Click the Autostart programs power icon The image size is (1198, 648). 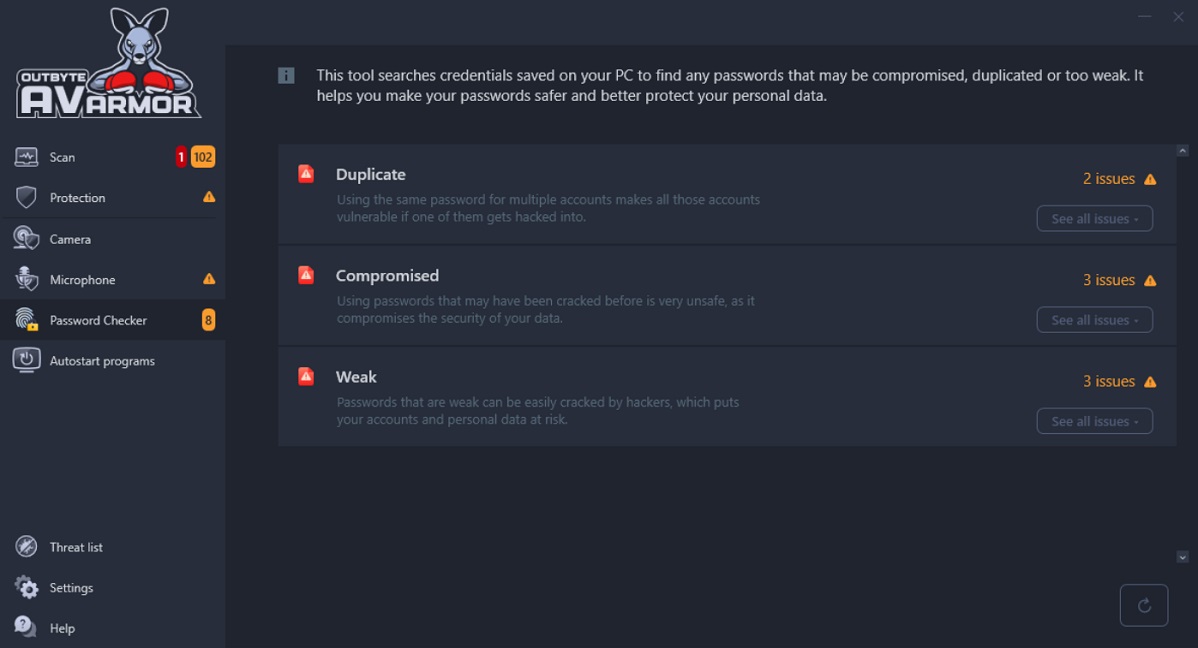26,360
